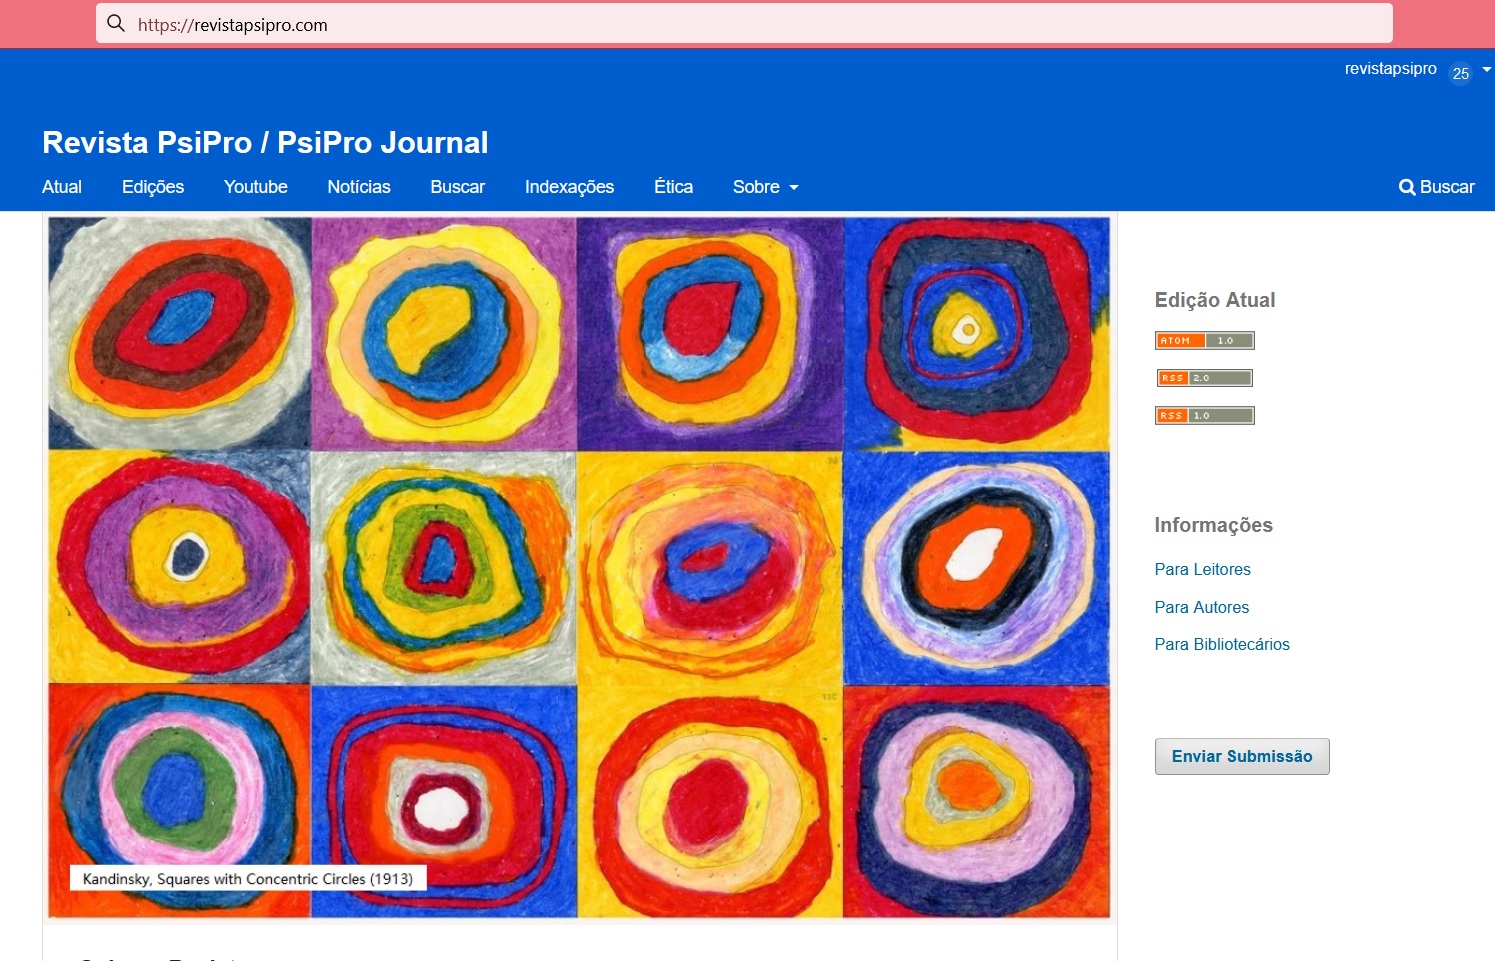Open the Ética menu item
This screenshot has height=961, width=1495.
[674, 187]
